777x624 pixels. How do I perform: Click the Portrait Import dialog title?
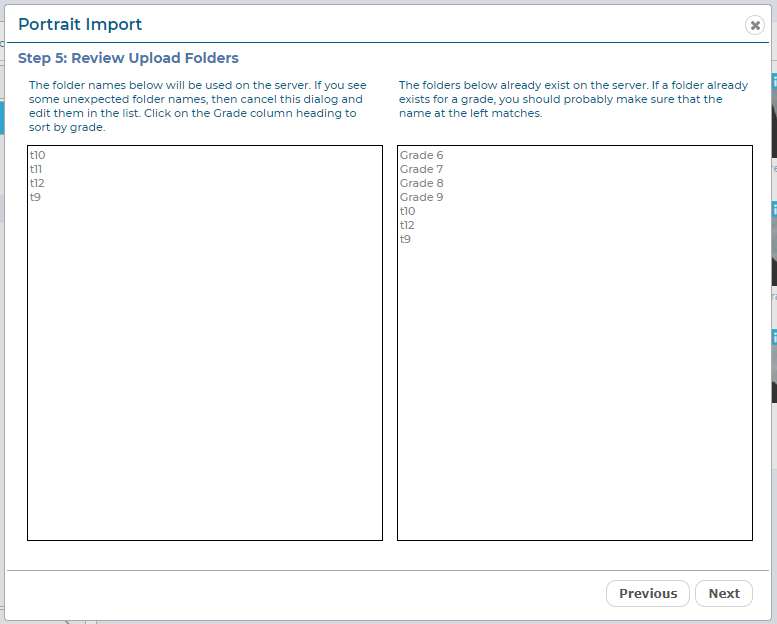pyautogui.click(x=80, y=24)
